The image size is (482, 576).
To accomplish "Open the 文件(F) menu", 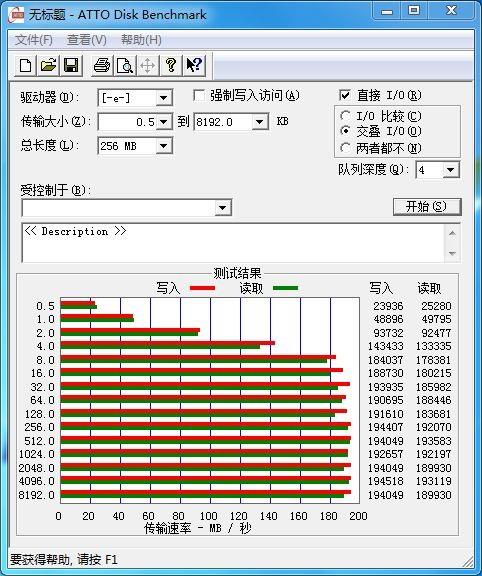I will tap(33, 40).
